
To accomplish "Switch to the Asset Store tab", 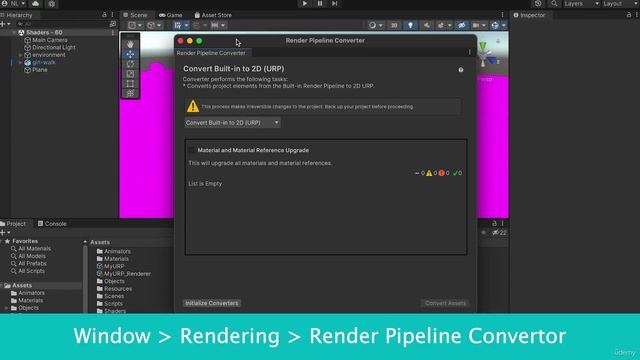I will pyautogui.click(x=213, y=15).
